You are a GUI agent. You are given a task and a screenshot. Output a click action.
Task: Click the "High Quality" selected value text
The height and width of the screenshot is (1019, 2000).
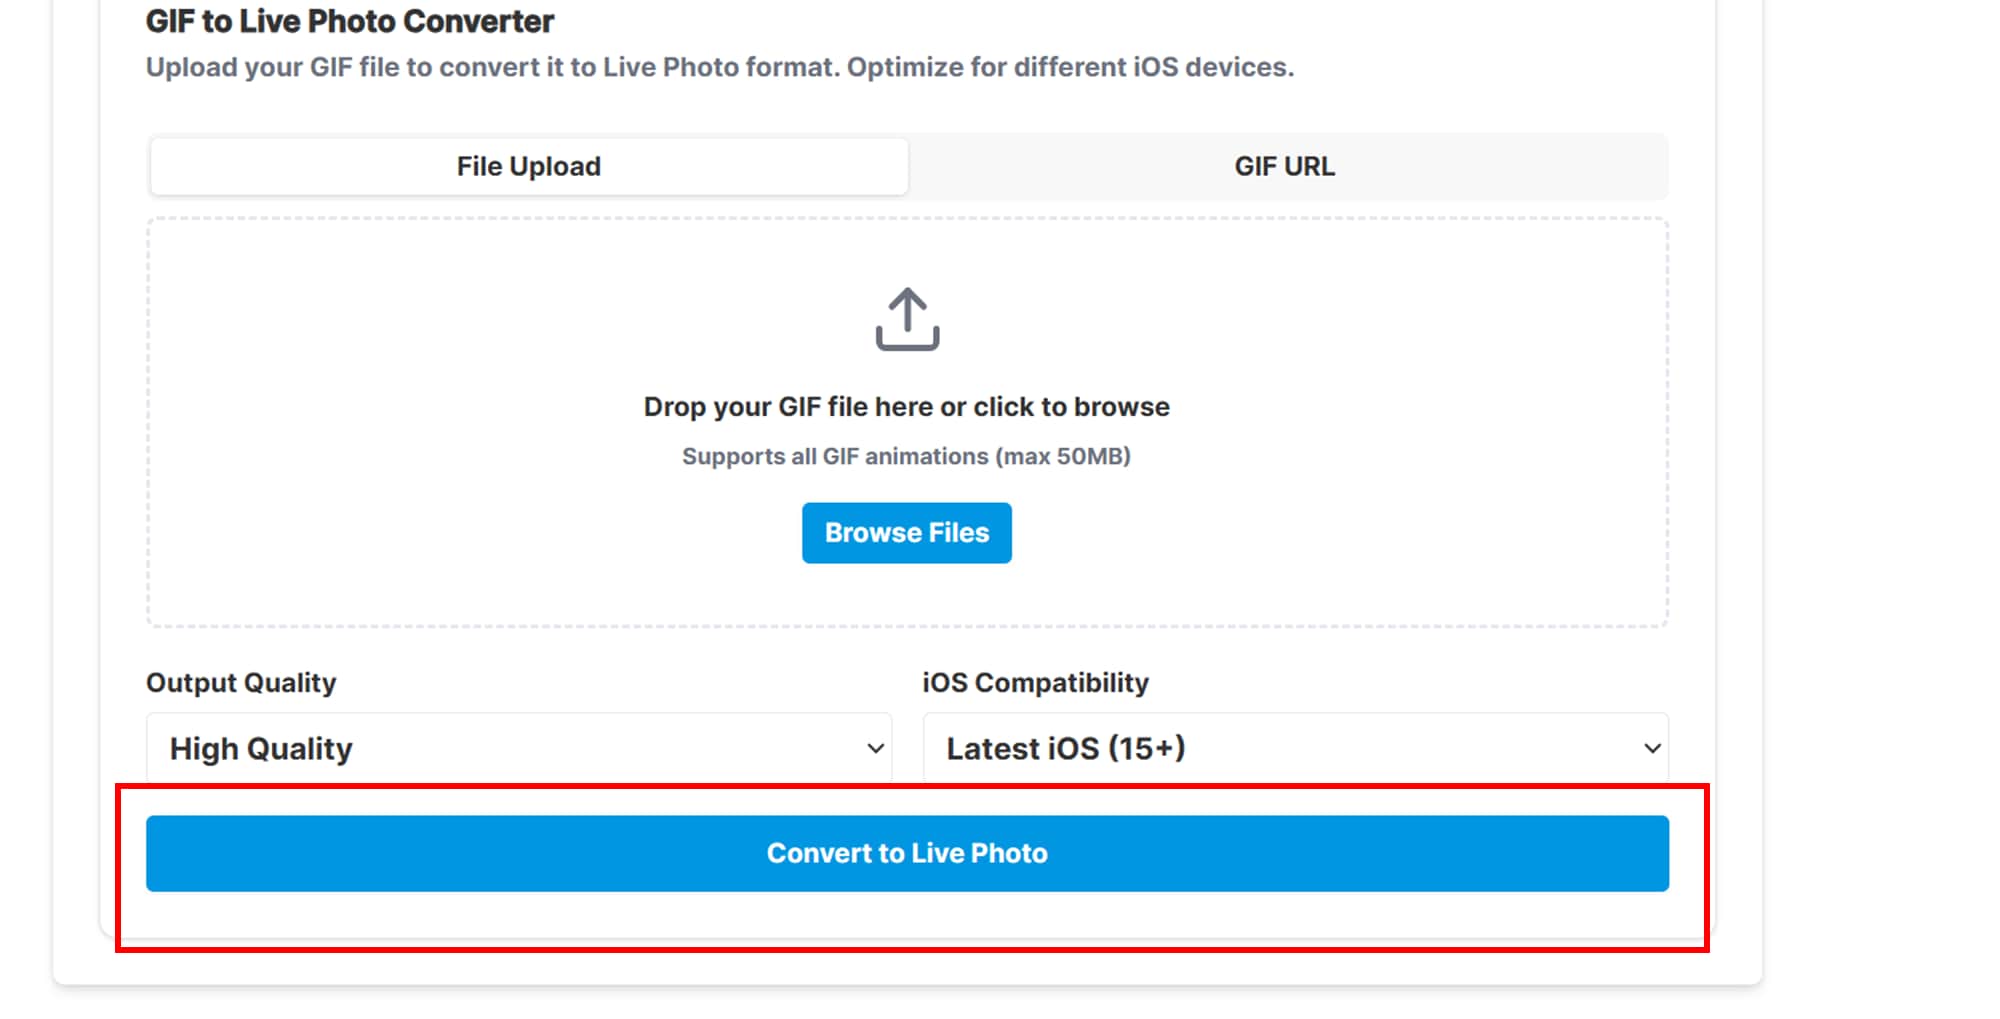tap(261, 749)
